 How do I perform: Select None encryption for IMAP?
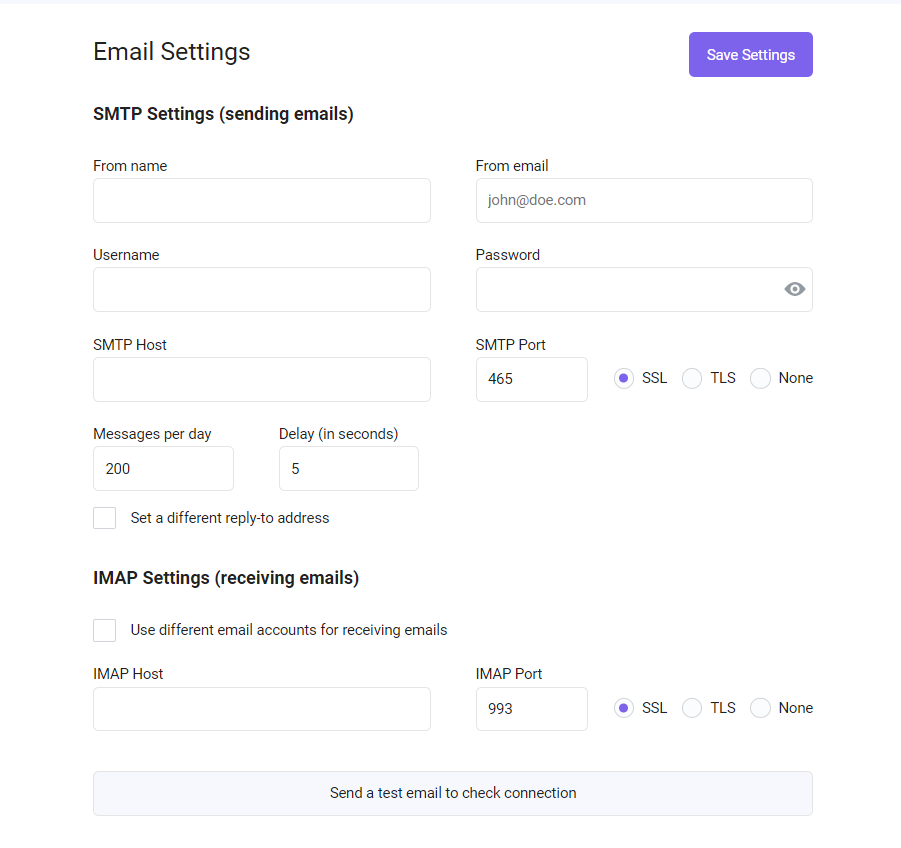(760, 708)
